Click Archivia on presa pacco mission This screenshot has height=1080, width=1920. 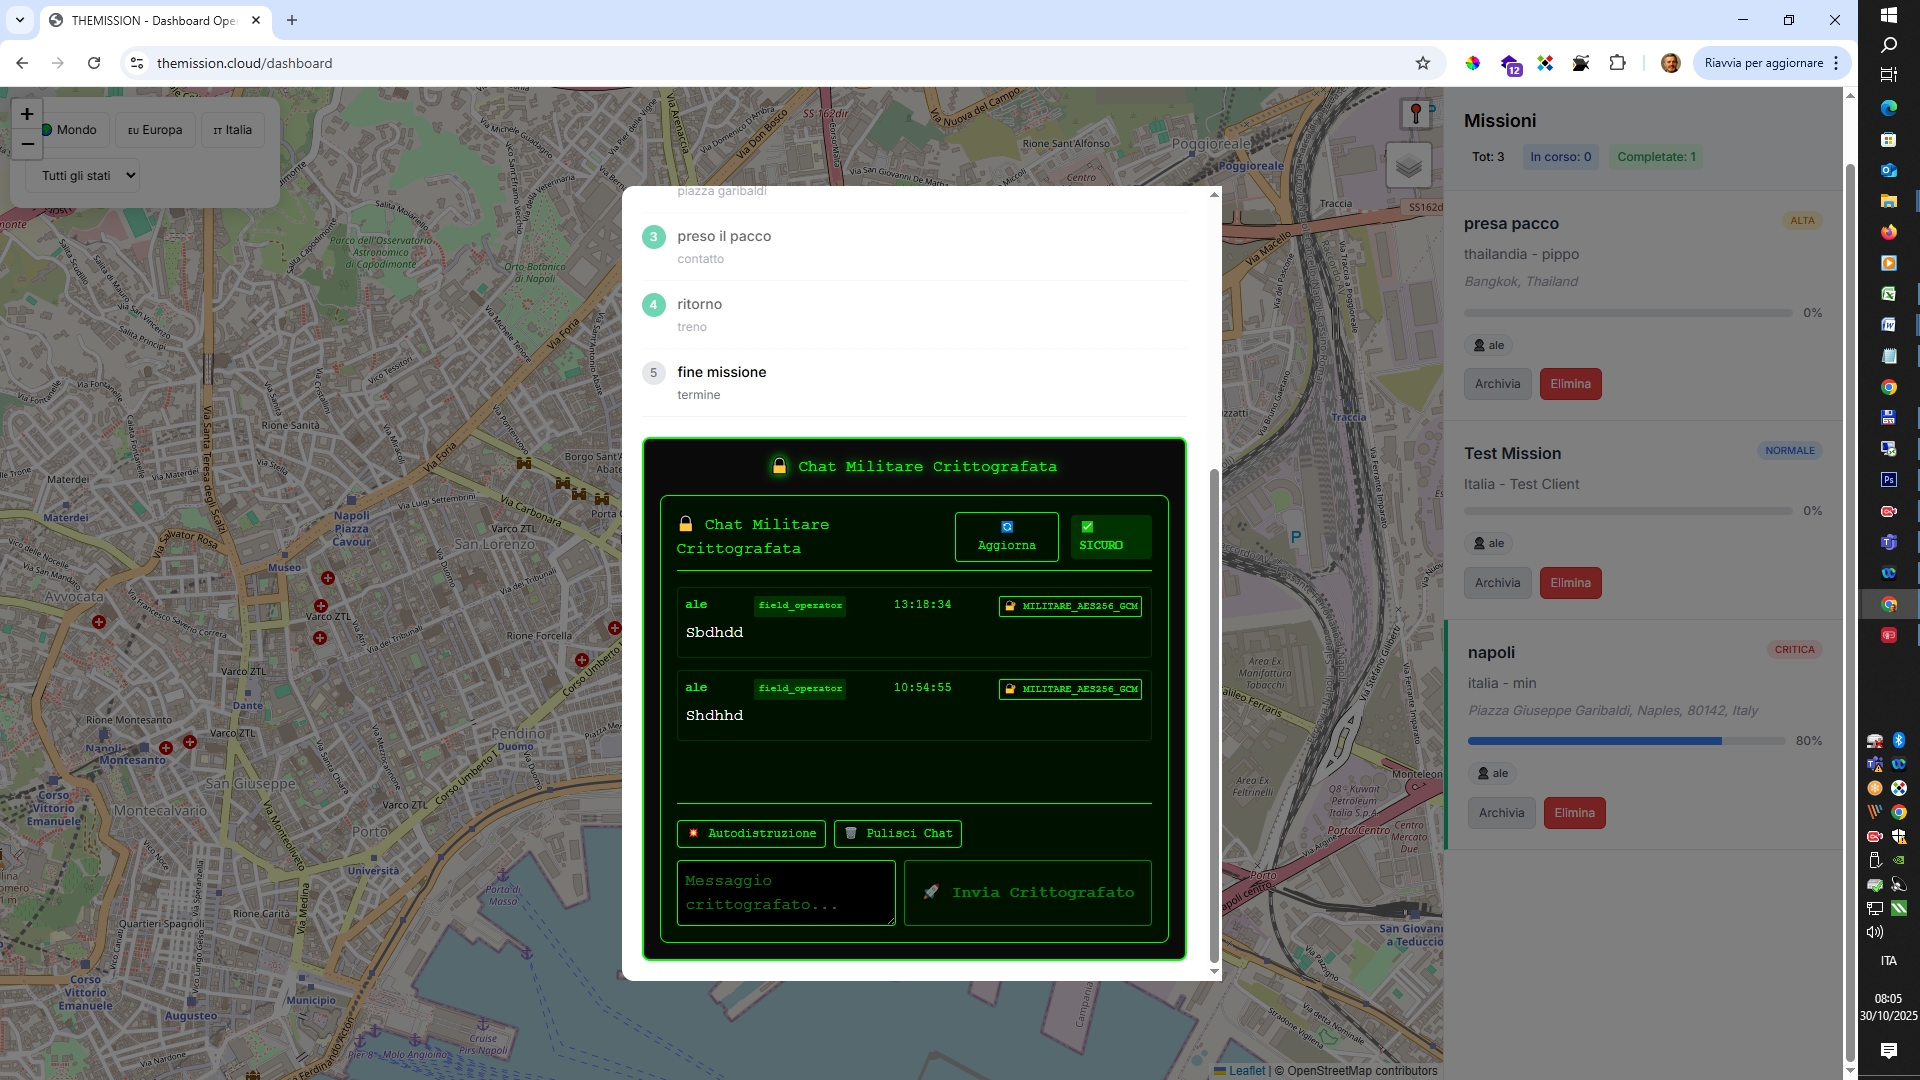click(x=1497, y=384)
